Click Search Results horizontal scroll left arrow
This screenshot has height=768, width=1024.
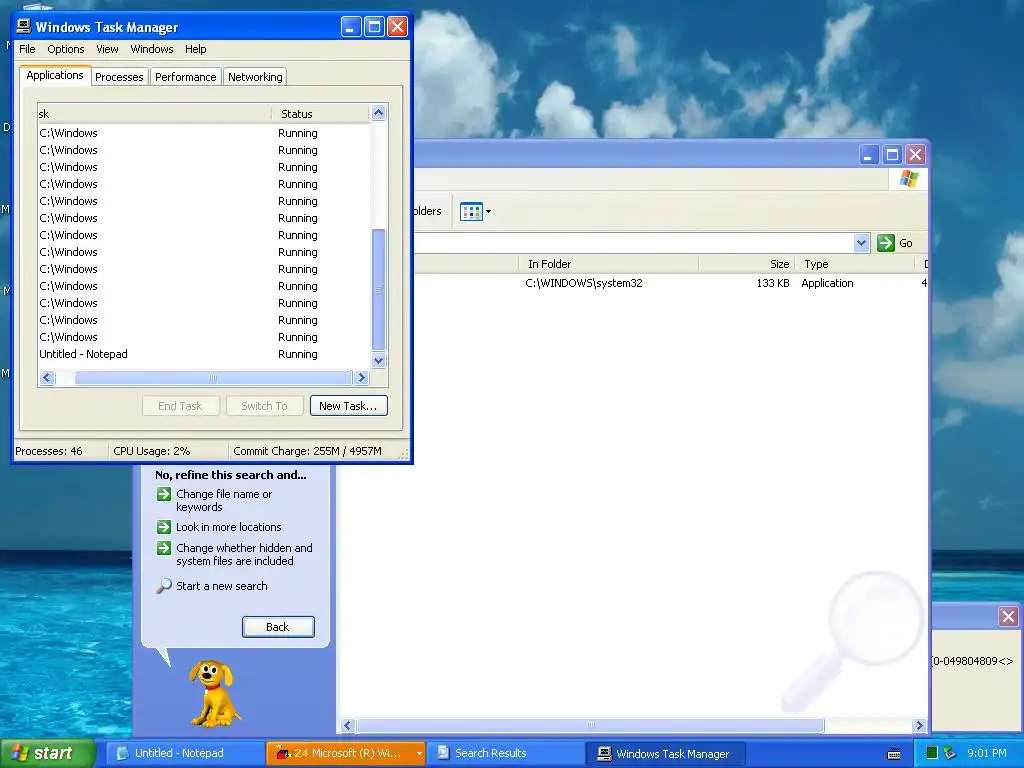pyautogui.click(x=347, y=726)
